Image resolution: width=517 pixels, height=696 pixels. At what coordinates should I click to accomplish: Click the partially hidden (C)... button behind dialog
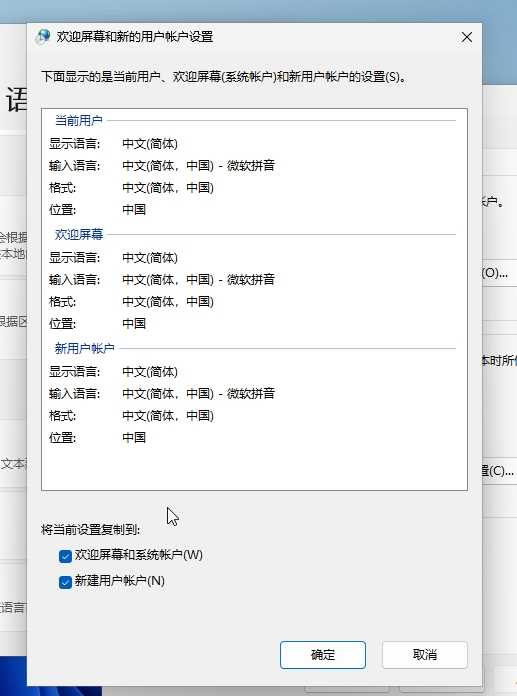tap(497, 471)
